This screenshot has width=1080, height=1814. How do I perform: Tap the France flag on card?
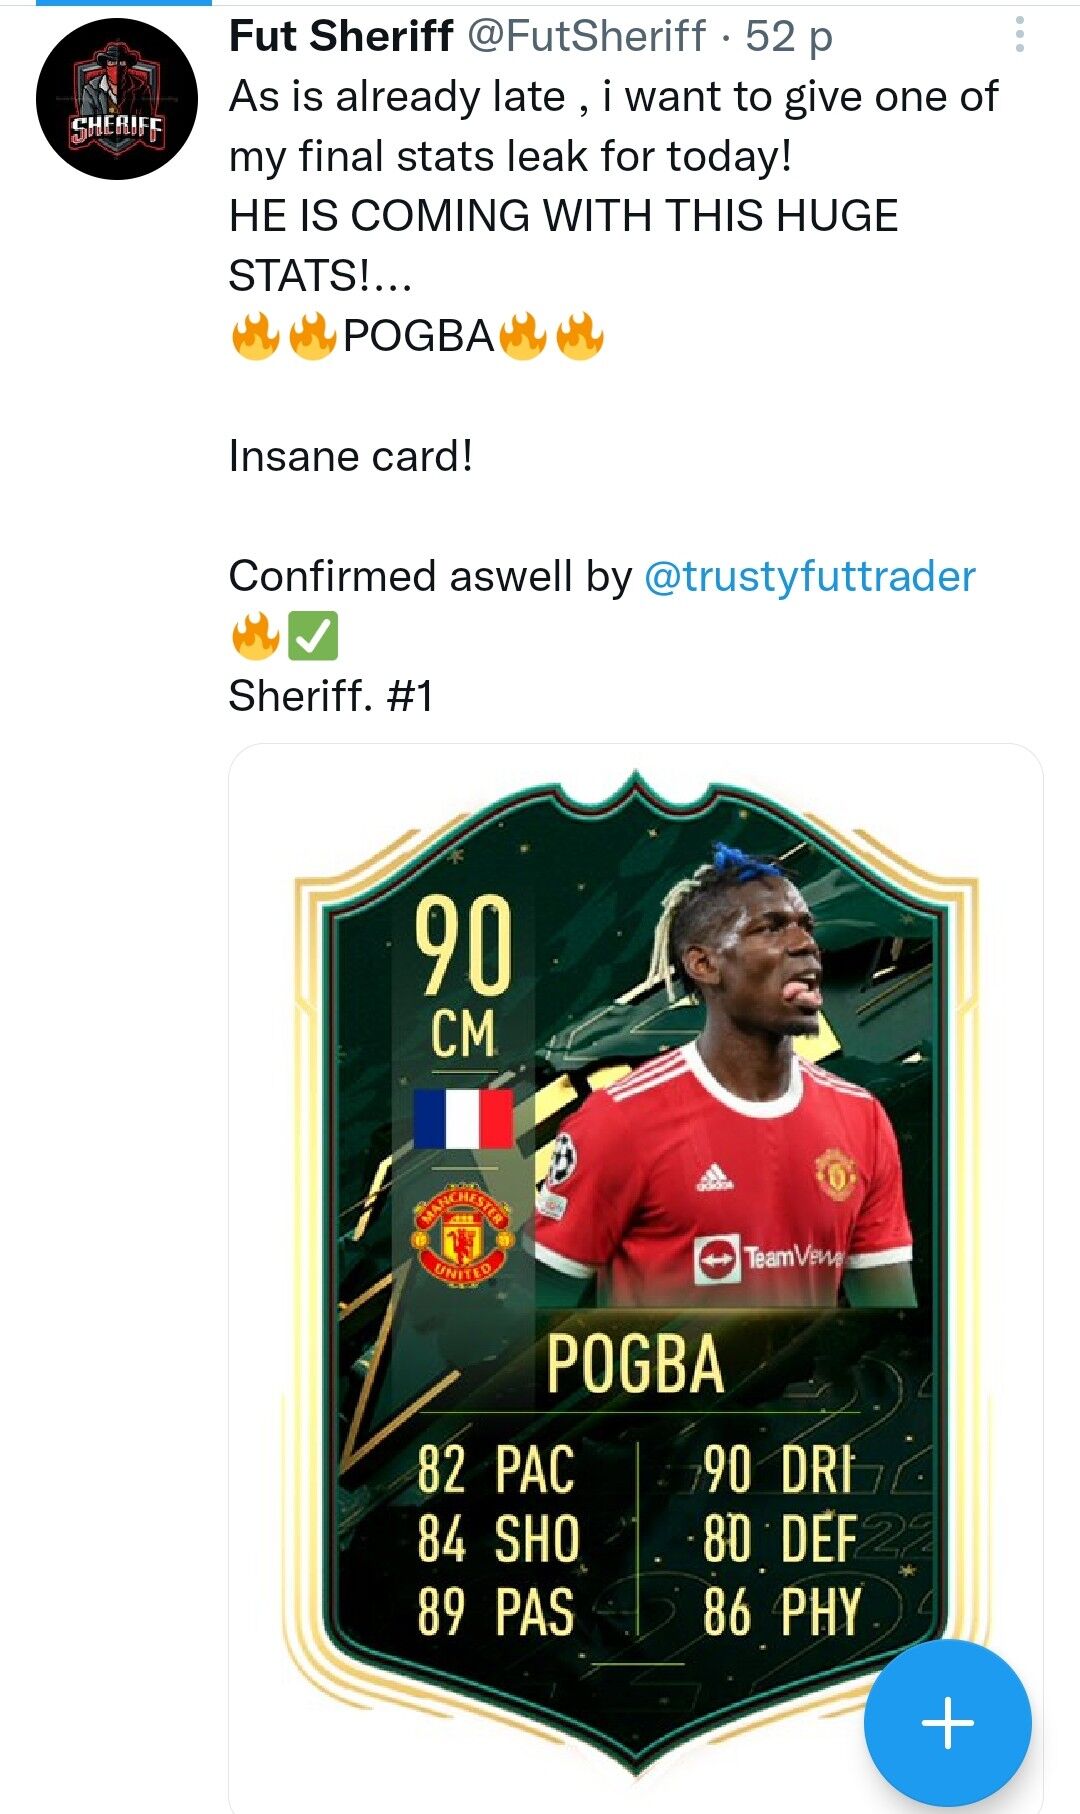click(x=463, y=1119)
